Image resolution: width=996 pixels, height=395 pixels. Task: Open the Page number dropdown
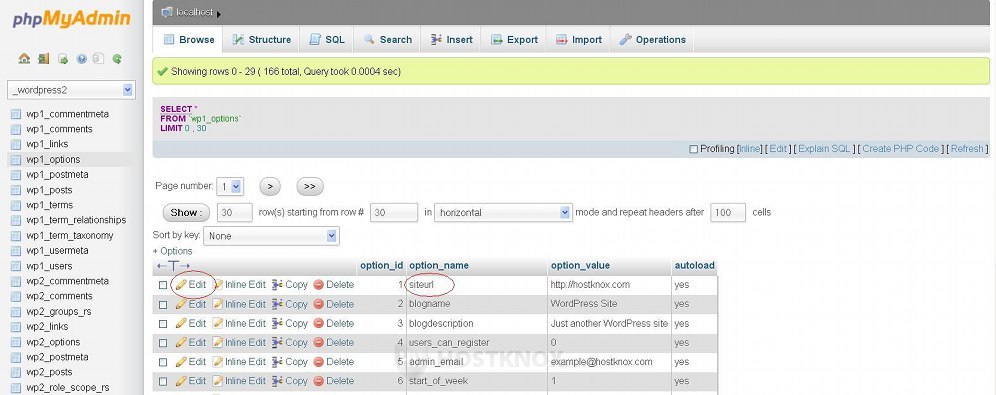[230, 187]
